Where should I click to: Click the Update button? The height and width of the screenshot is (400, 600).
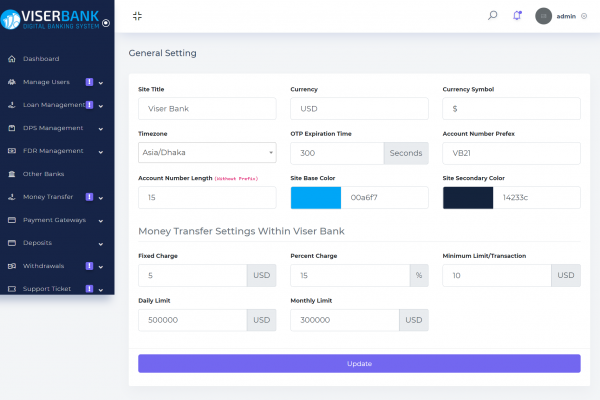(359, 363)
